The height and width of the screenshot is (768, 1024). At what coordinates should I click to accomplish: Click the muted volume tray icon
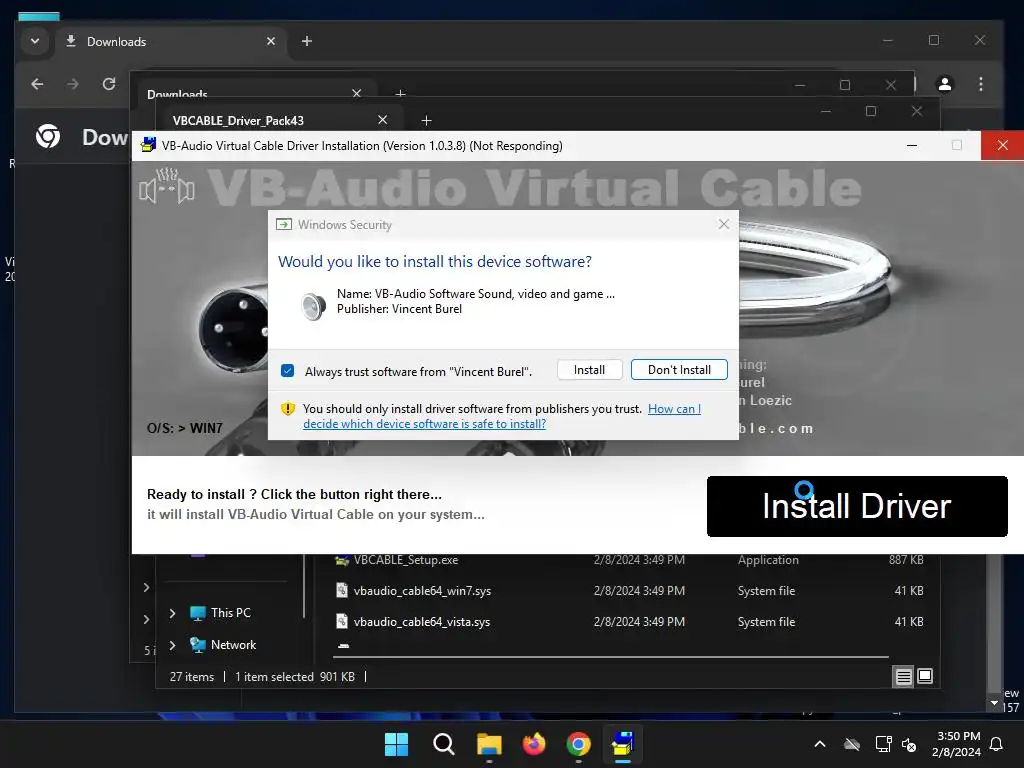(909, 744)
